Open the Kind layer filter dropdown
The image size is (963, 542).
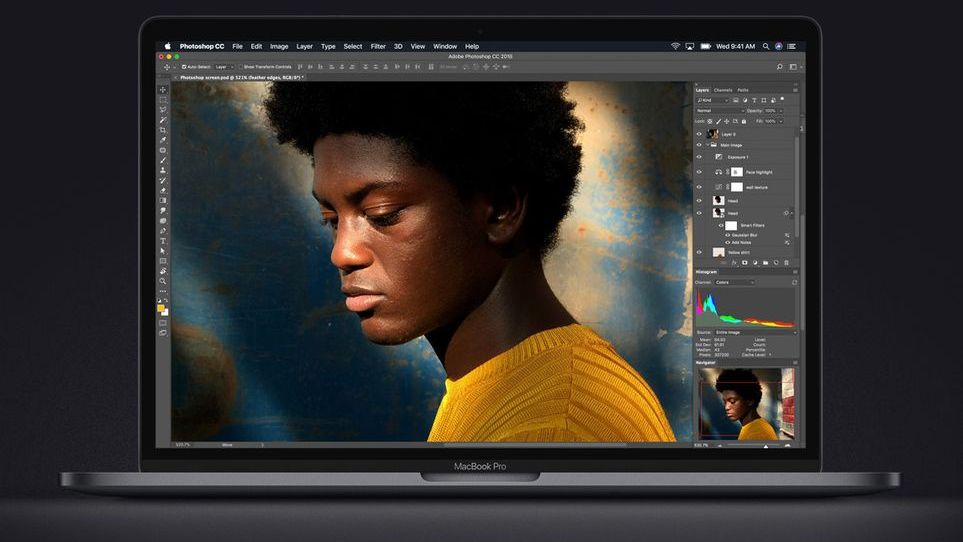712,100
